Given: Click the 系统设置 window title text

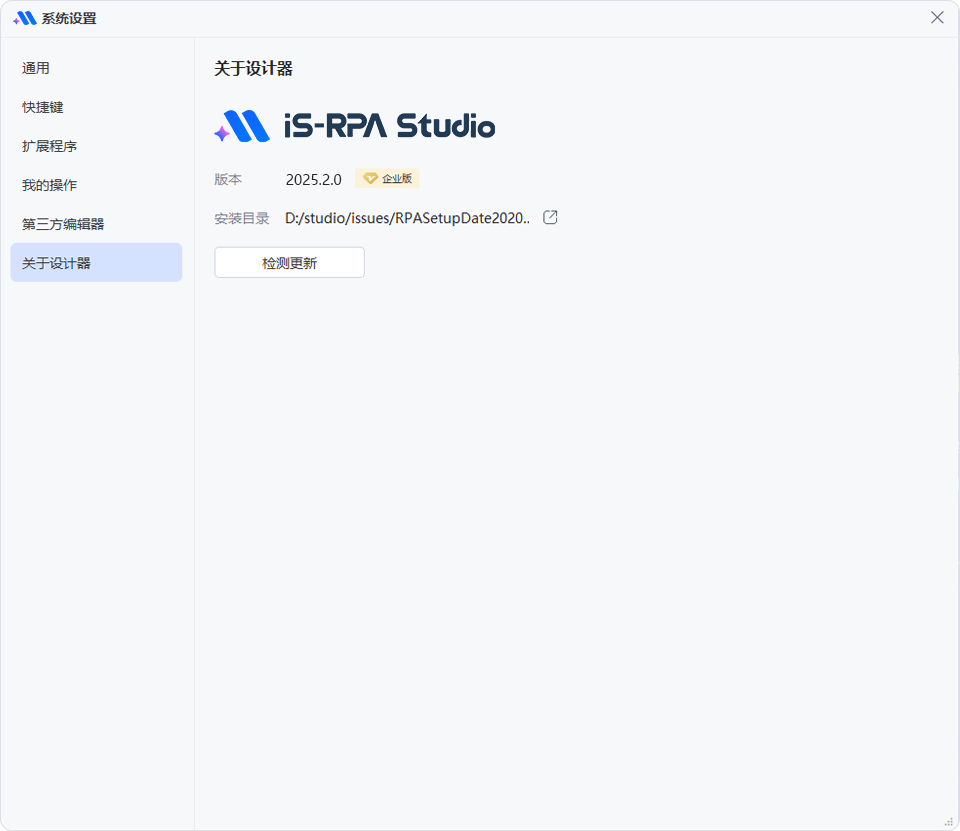Looking at the screenshot, I should [x=69, y=18].
